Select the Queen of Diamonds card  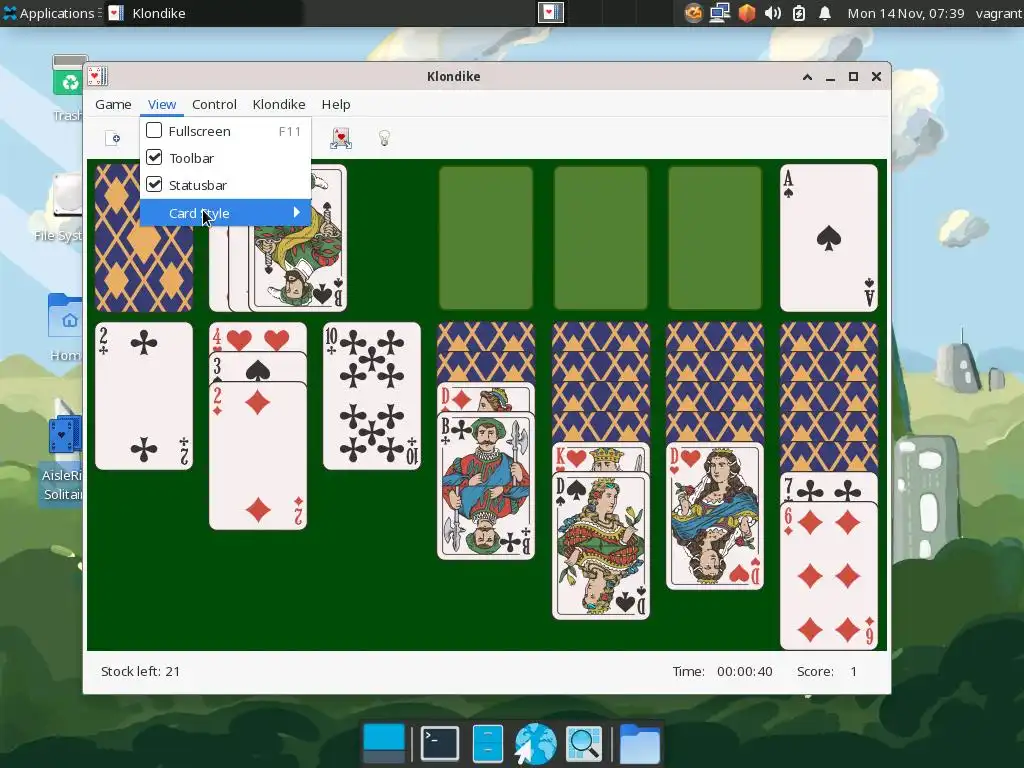click(486, 398)
